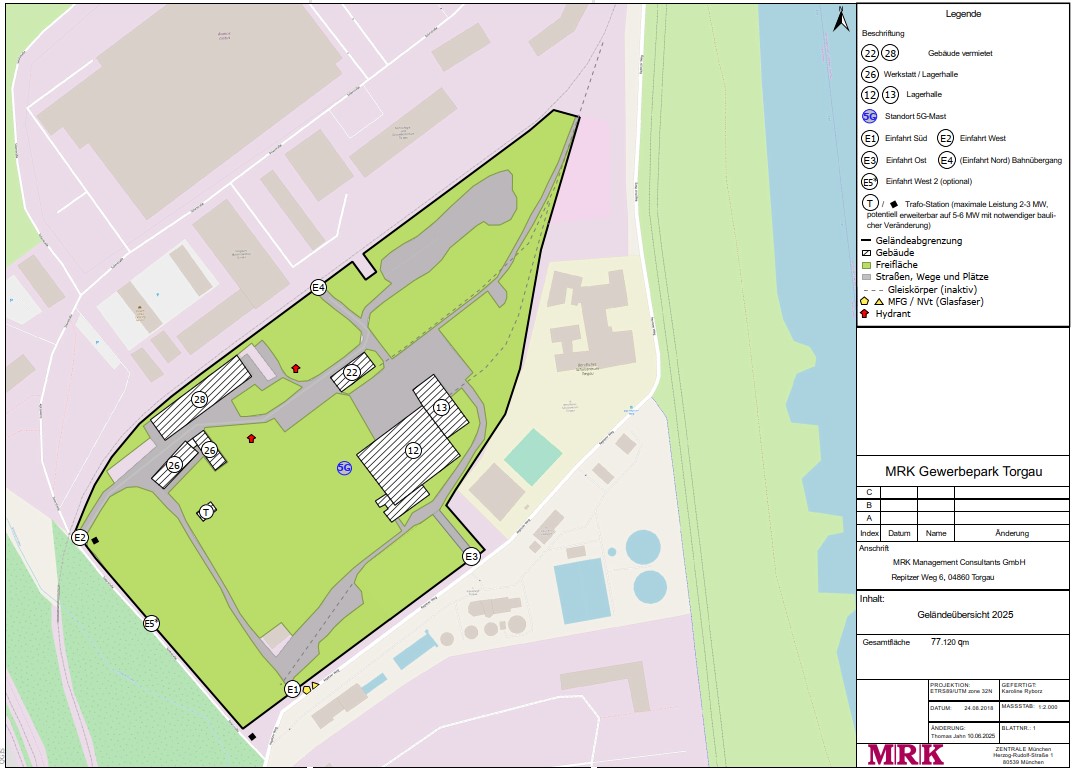Select building 13 circle label on the map

click(441, 408)
